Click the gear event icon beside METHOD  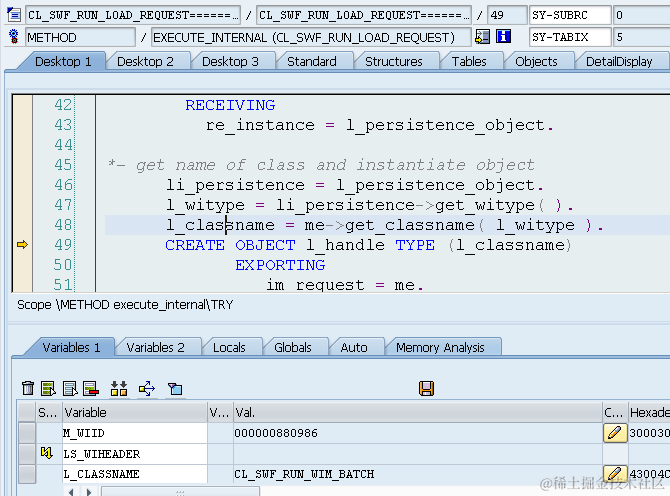tap(14, 37)
